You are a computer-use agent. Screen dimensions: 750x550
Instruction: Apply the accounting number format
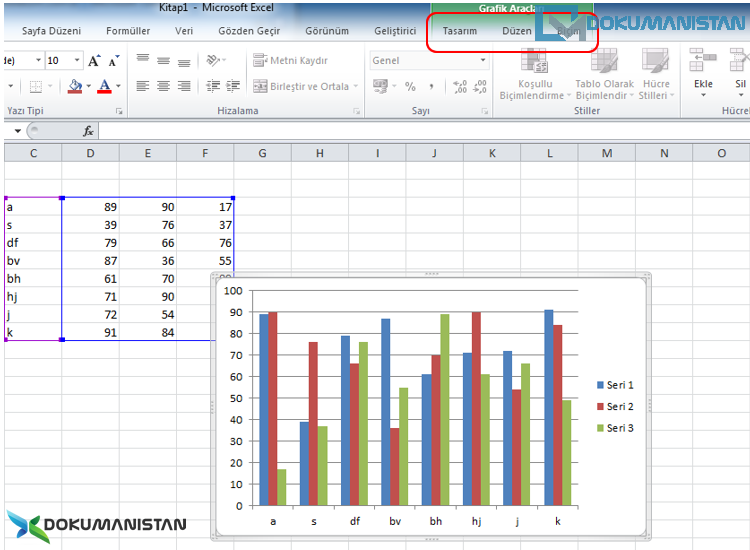tap(380, 86)
